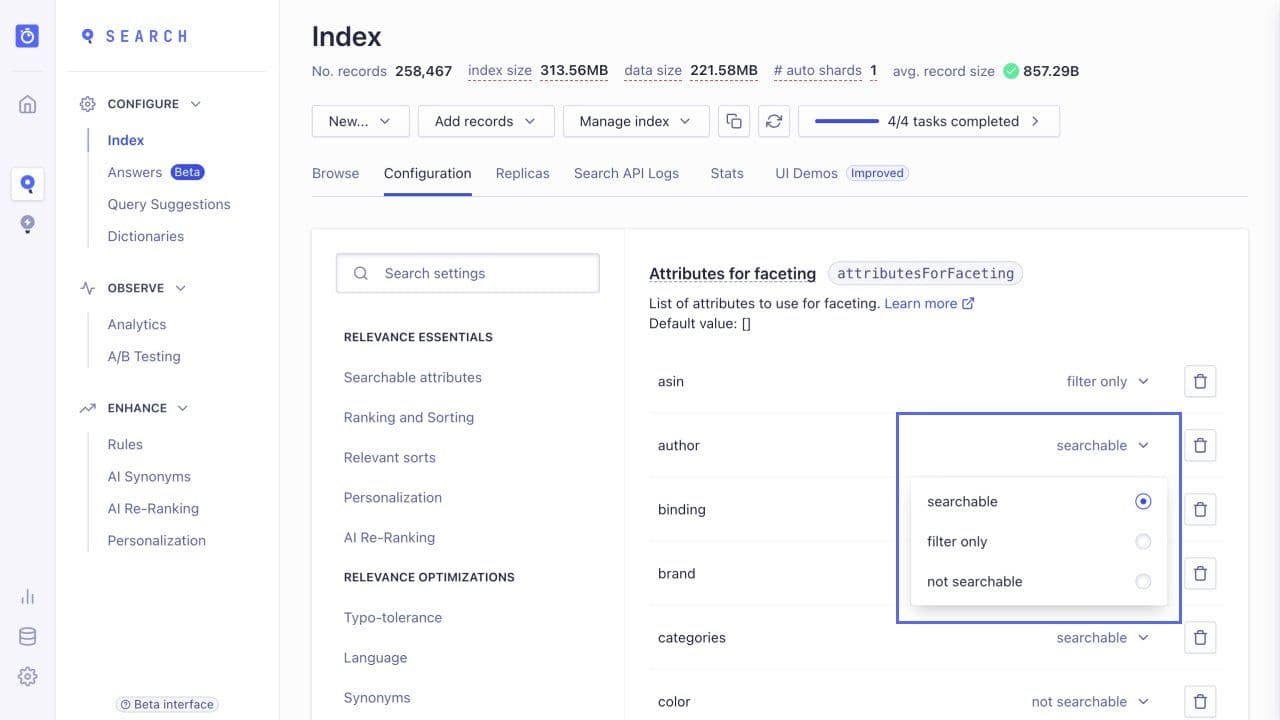Click the refresh index icon button
This screenshot has width=1280, height=720.
pyautogui.click(x=774, y=121)
